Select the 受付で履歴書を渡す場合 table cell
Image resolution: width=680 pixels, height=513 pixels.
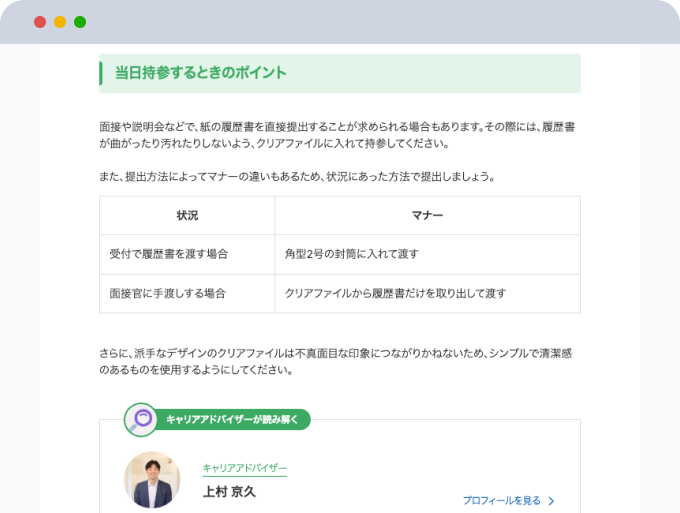click(169, 254)
